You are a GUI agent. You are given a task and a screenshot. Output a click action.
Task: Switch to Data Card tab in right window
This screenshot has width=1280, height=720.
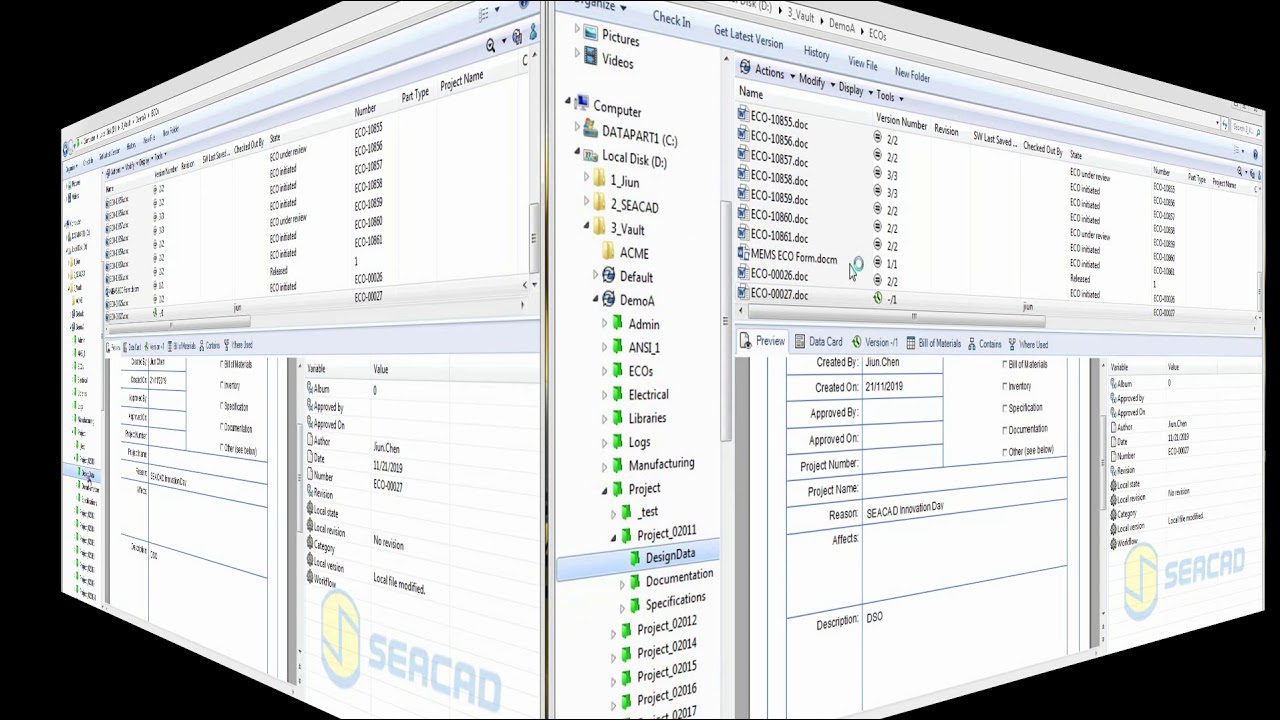[818, 342]
